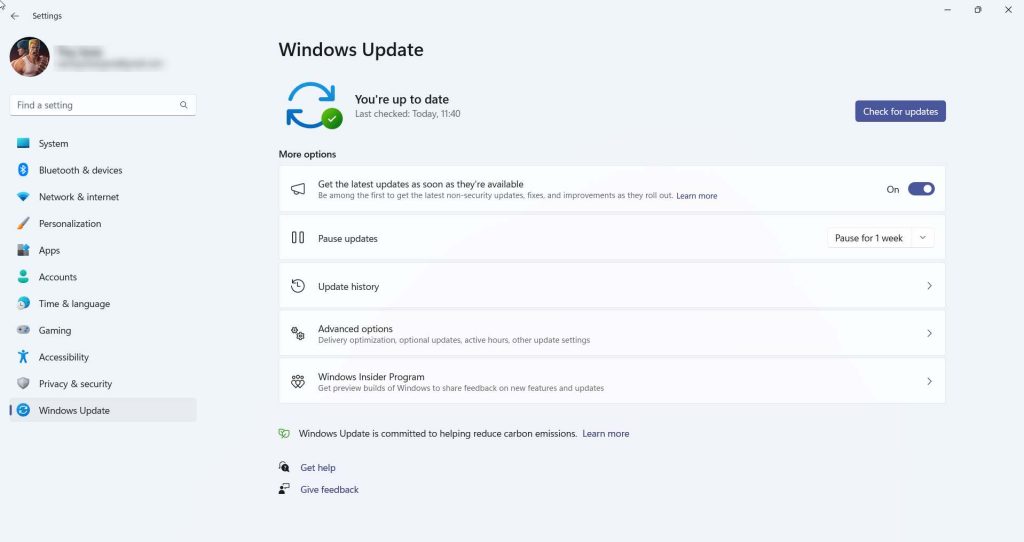
Task: Open Advanced options via its chevron
Action: (929, 334)
